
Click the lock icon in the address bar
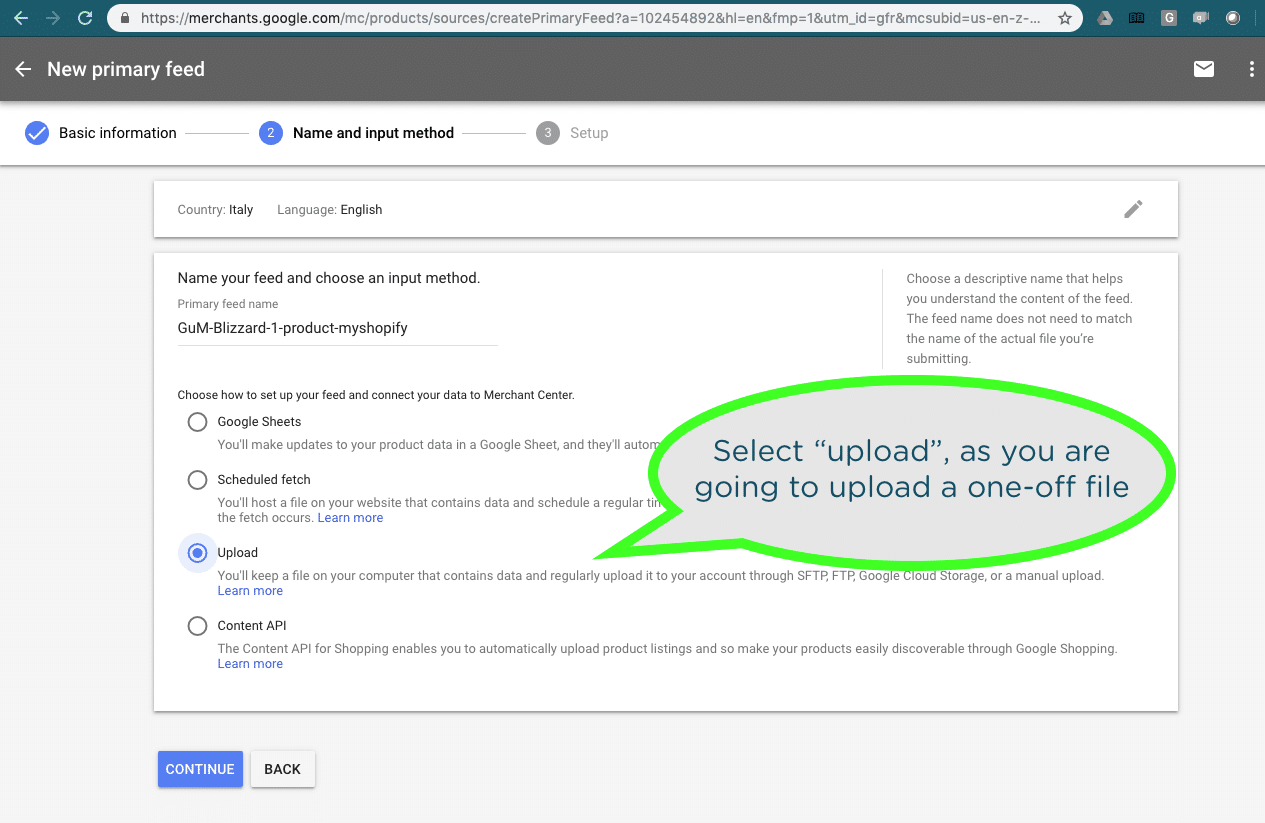[125, 18]
